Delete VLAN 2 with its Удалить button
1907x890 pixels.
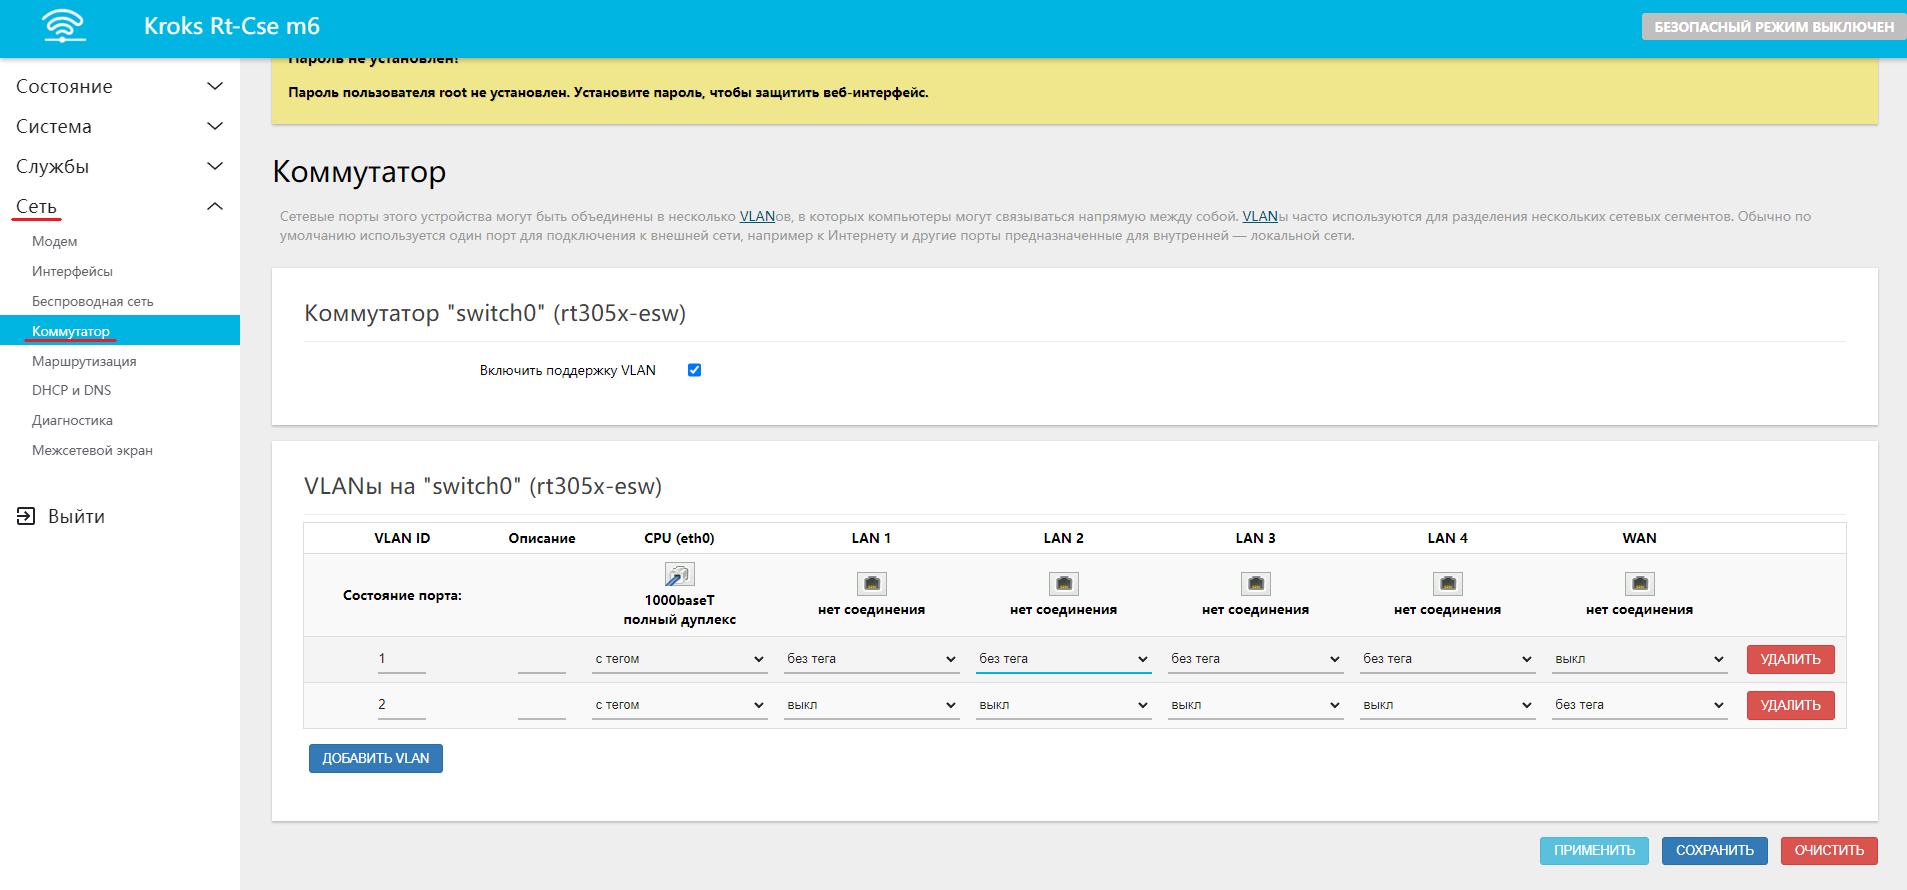(x=1790, y=705)
